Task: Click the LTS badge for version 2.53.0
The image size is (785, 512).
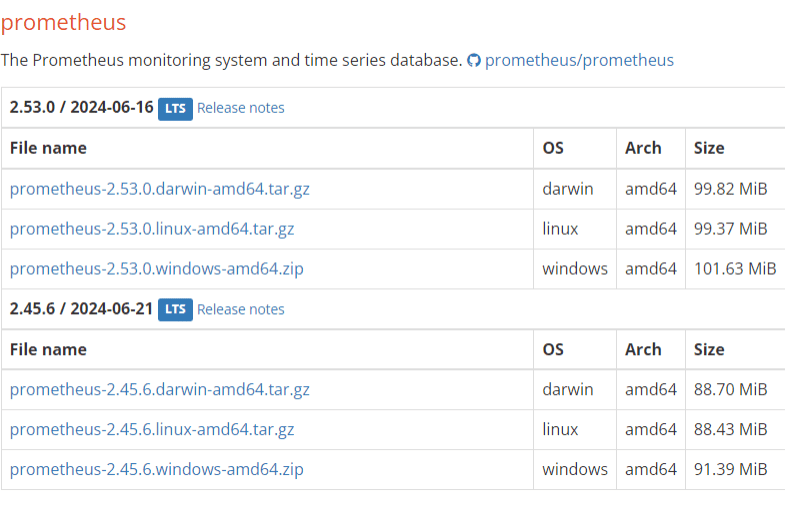Action: tap(175, 108)
